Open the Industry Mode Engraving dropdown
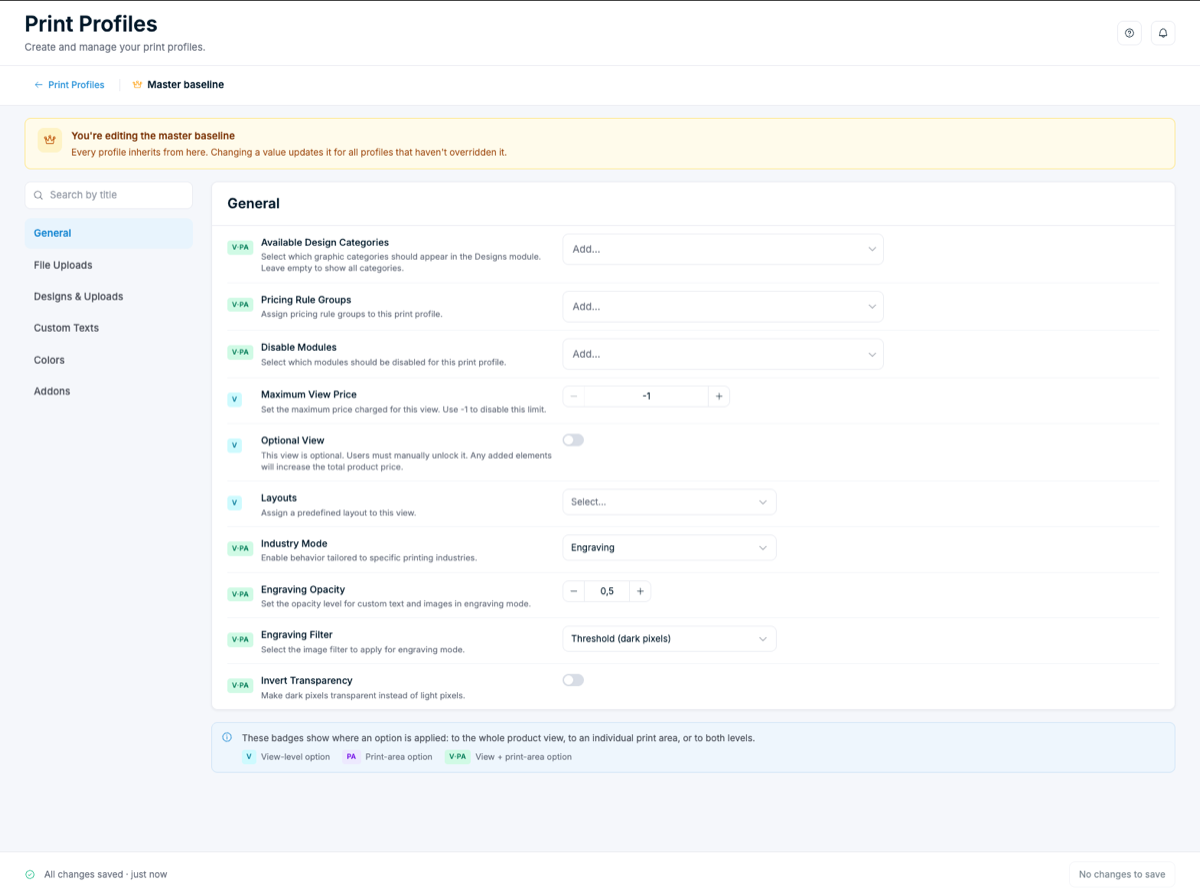The height and width of the screenshot is (896, 1200). click(x=669, y=548)
